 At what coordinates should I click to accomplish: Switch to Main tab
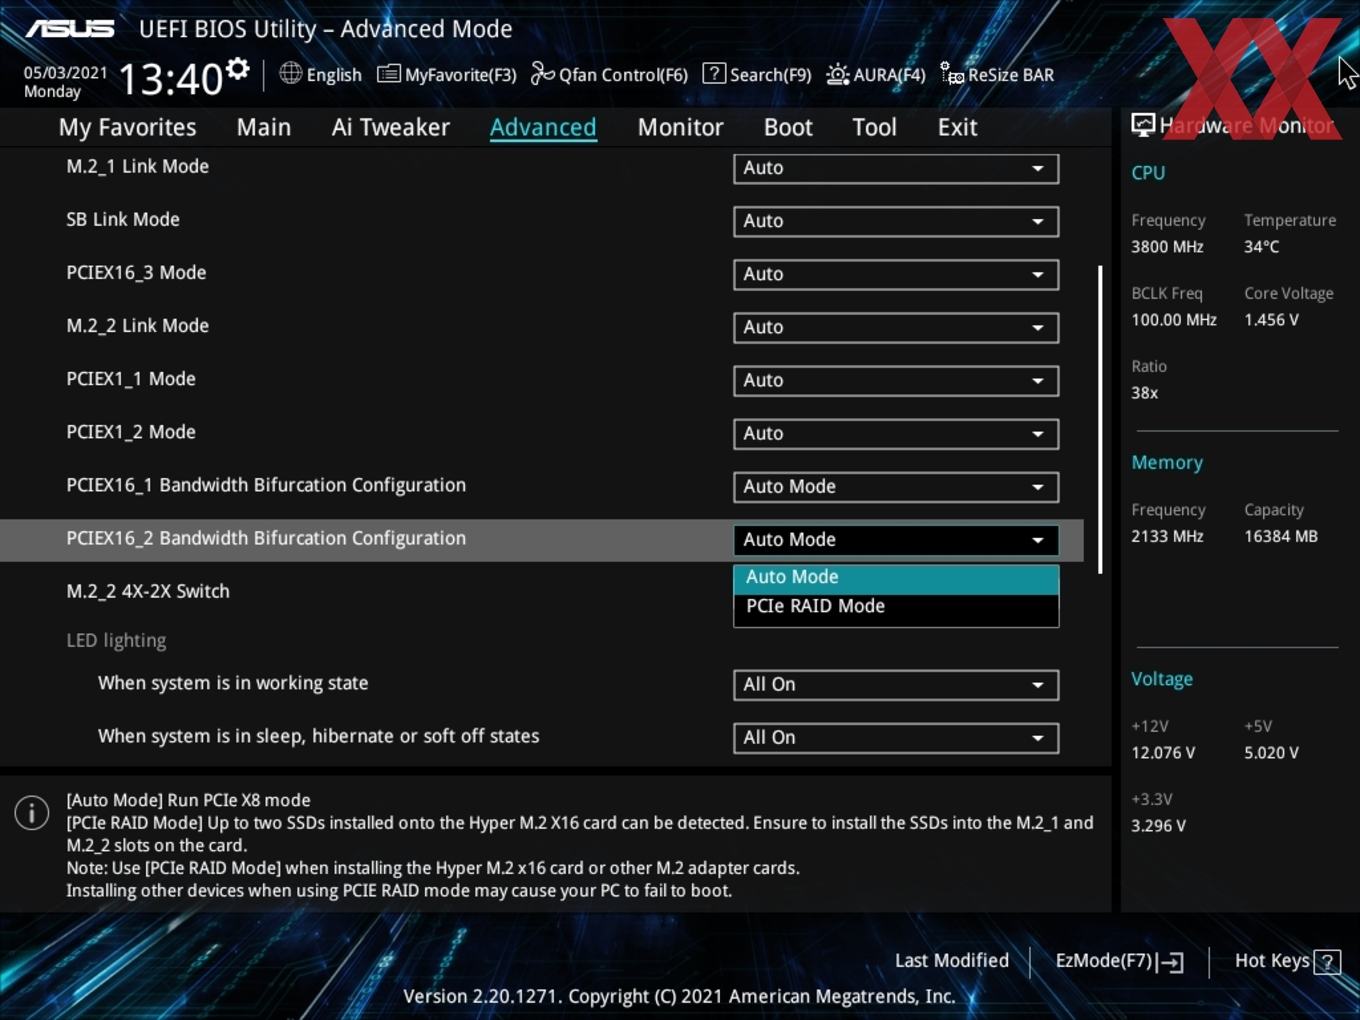click(264, 127)
